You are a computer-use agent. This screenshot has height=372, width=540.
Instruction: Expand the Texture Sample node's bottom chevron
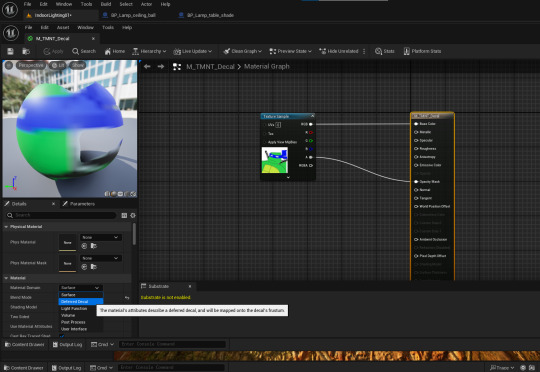[x=288, y=177]
